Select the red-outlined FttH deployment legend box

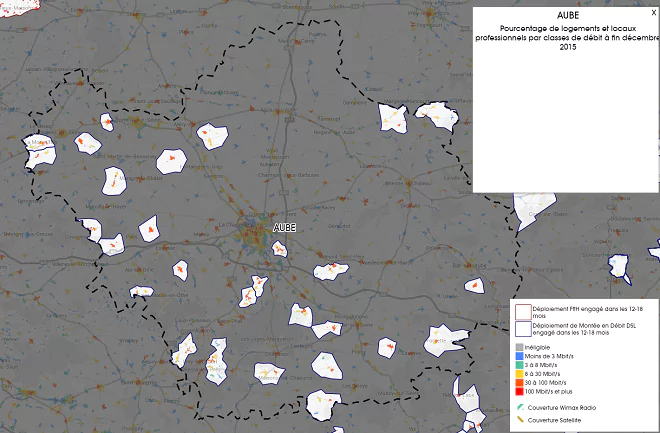click(x=523, y=312)
